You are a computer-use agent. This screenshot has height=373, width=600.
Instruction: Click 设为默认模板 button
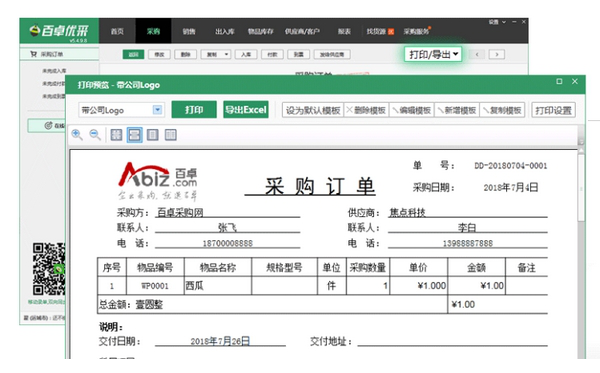coord(313,110)
